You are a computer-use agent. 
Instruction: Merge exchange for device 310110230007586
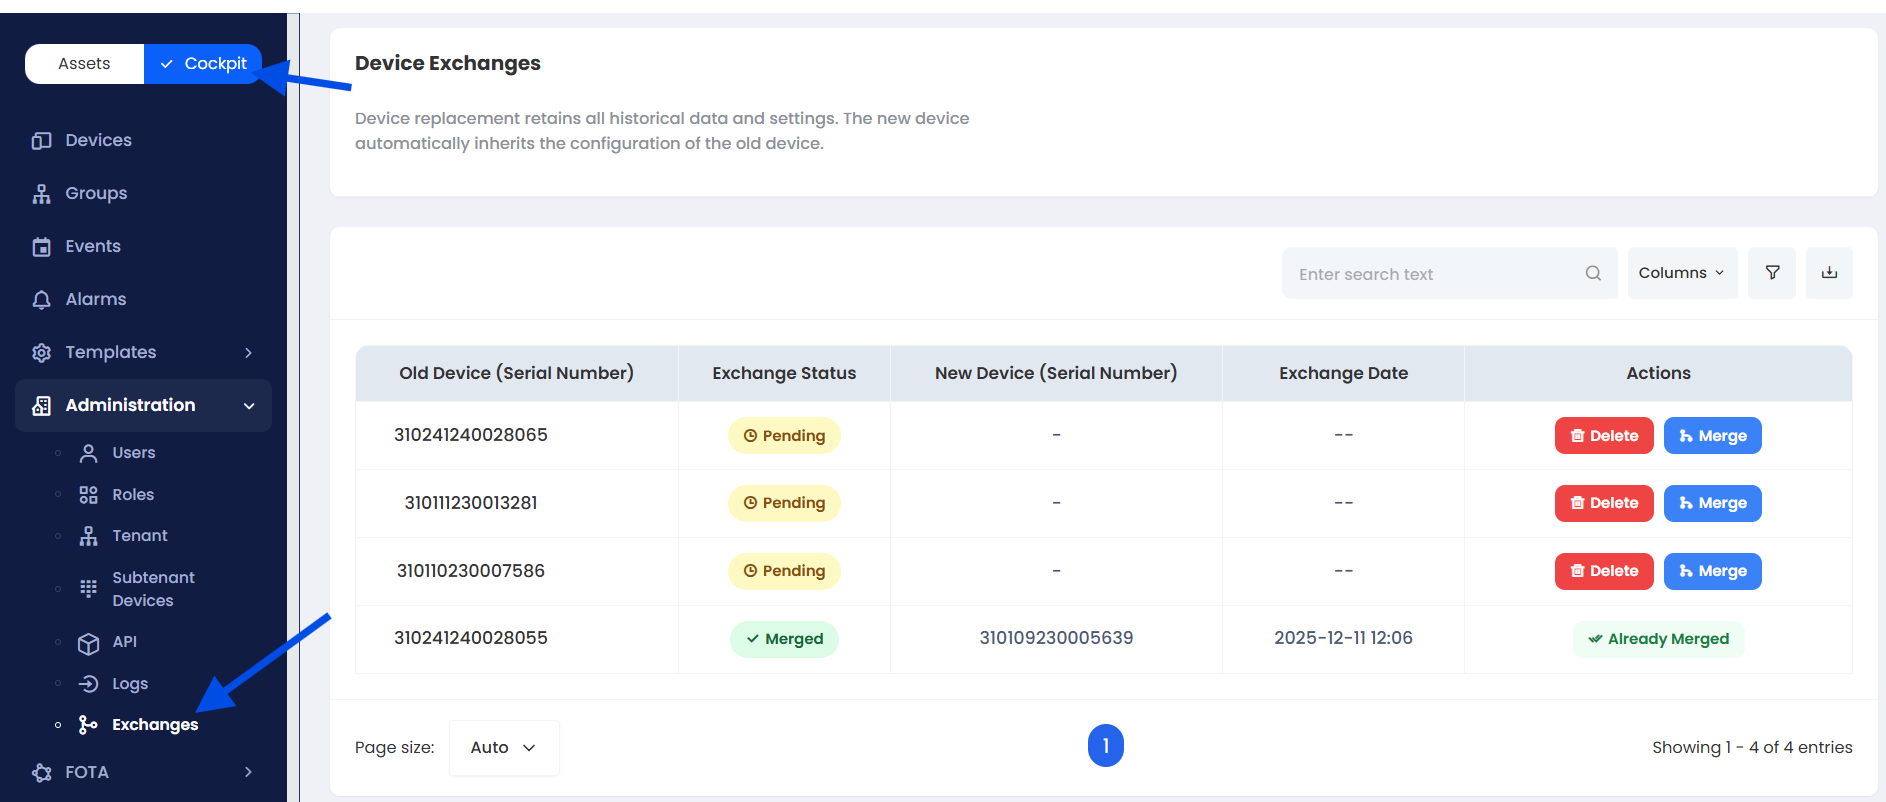(1712, 571)
